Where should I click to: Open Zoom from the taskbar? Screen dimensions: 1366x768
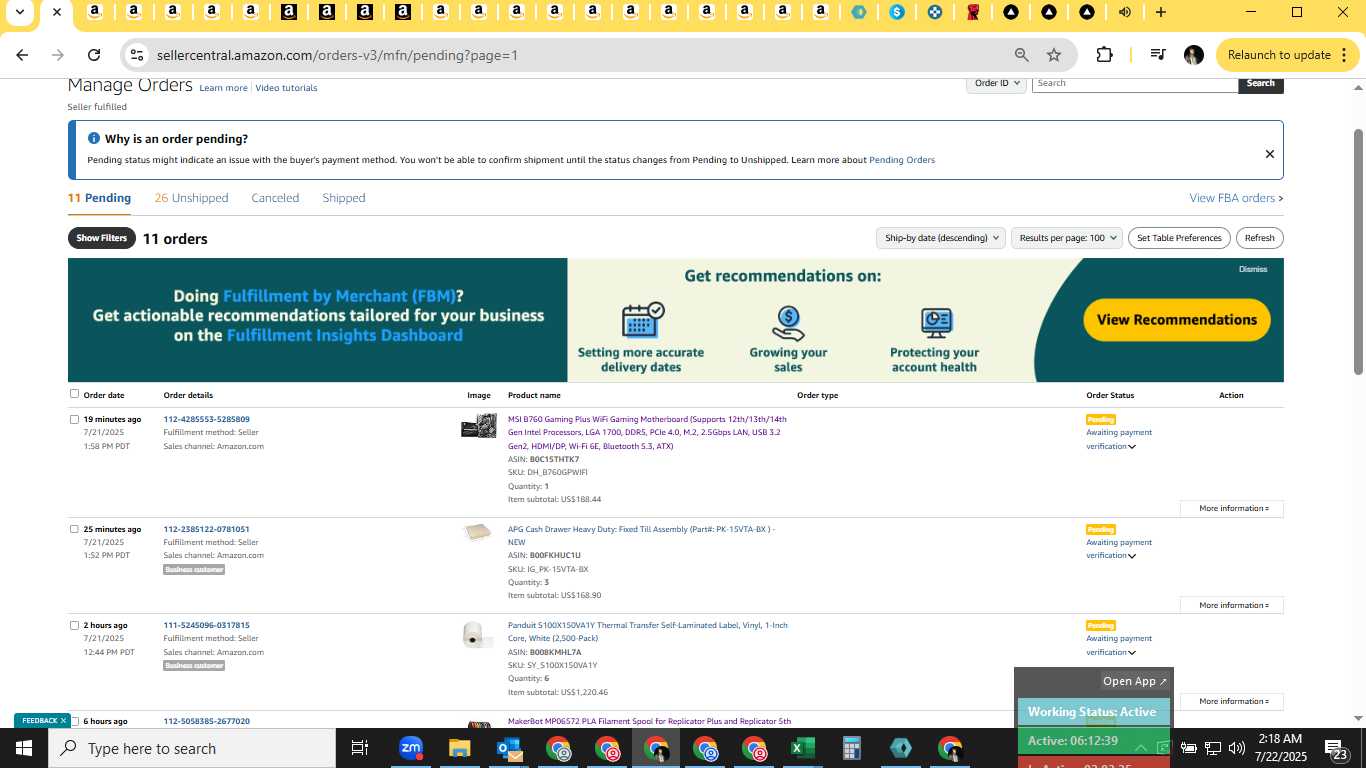click(x=410, y=748)
